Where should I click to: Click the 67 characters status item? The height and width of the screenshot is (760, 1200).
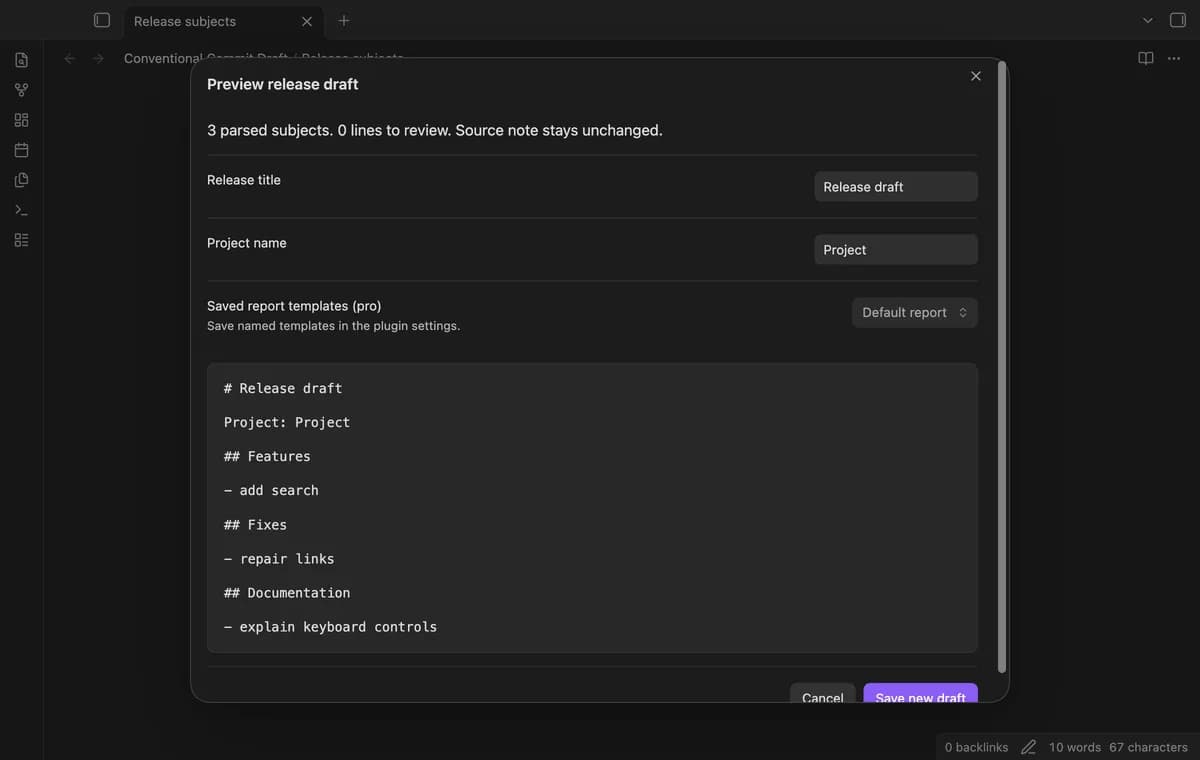pos(1149,747)
